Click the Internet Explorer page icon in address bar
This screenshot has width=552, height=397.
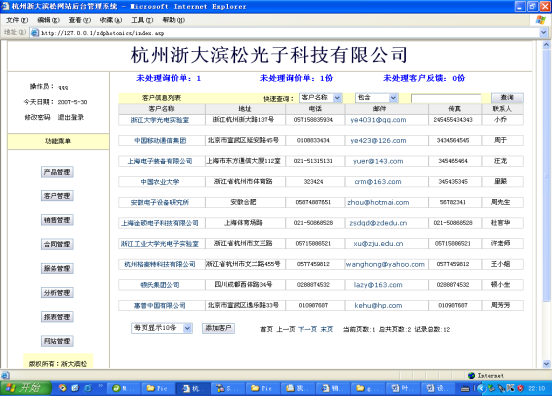[35, 33]
